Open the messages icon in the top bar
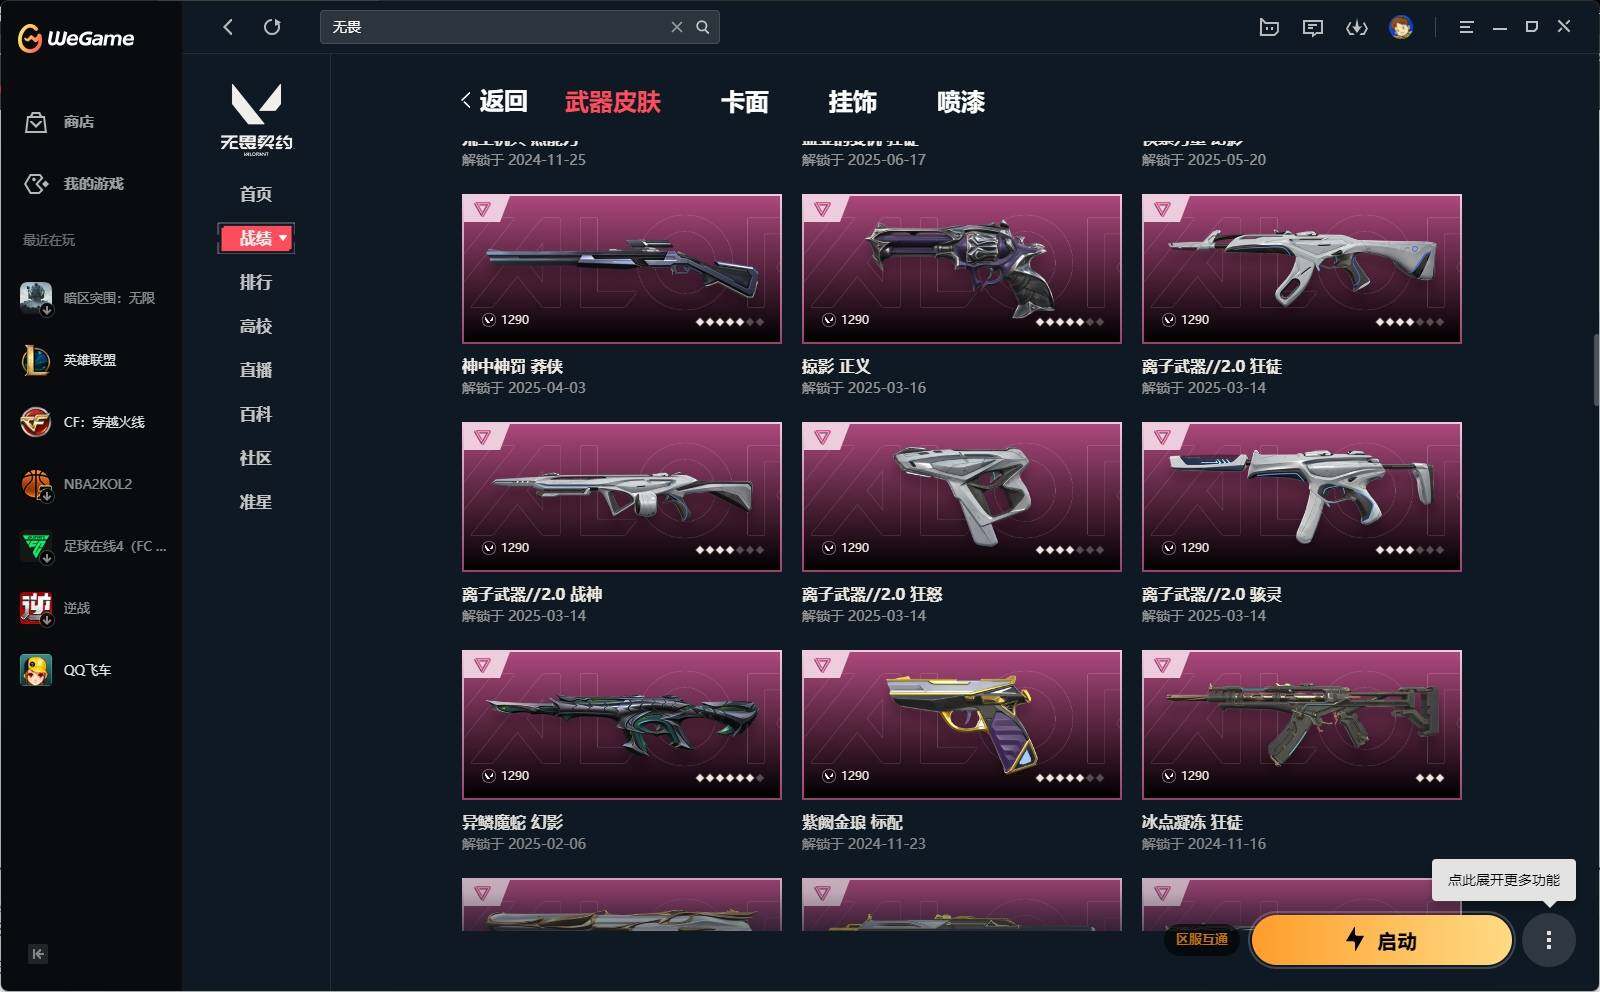Viewport: 1600px width, 992px height. (x=1313, y=28)
